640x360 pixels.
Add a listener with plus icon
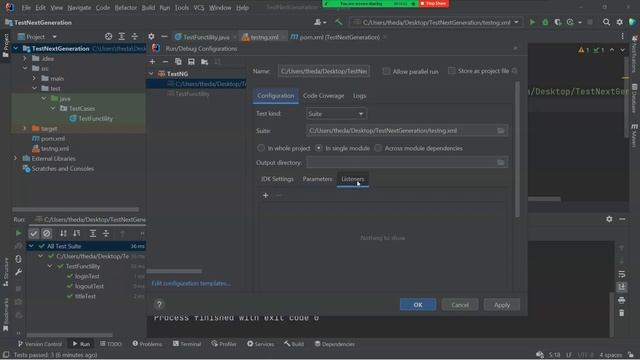point(265,196)
